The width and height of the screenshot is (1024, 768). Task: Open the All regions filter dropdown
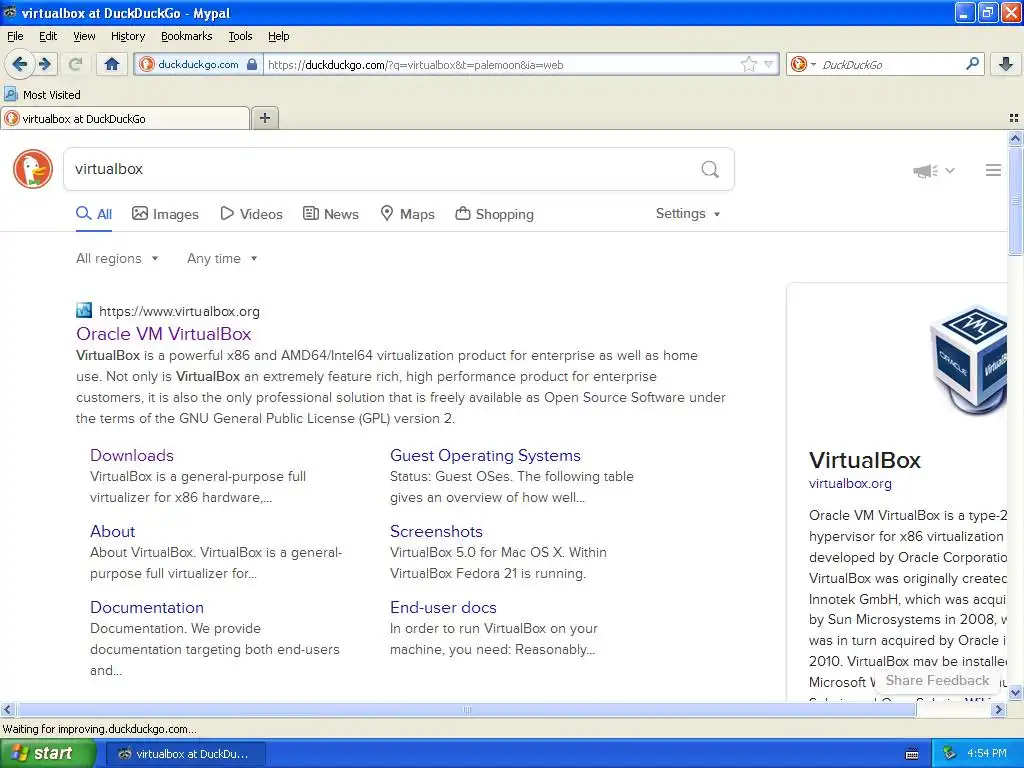[x=117, y=258]
